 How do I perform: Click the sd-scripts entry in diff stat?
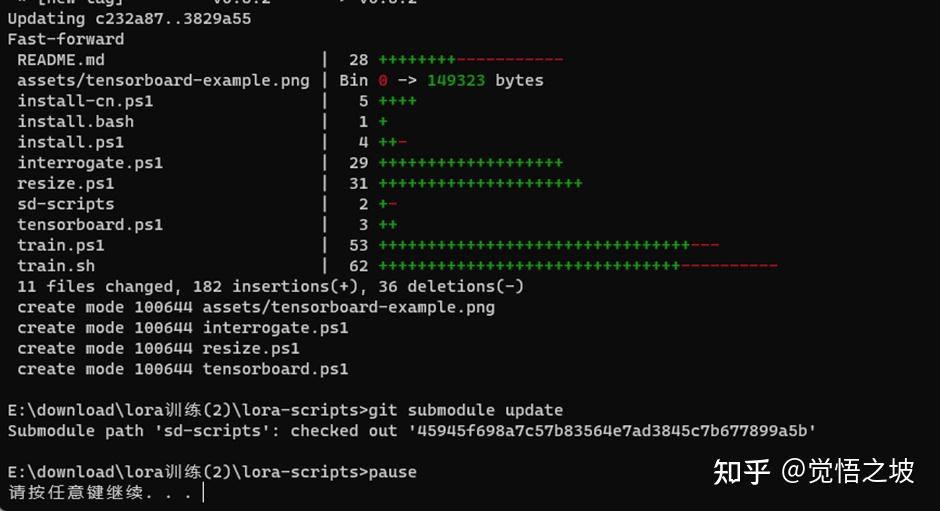point(65,204)
